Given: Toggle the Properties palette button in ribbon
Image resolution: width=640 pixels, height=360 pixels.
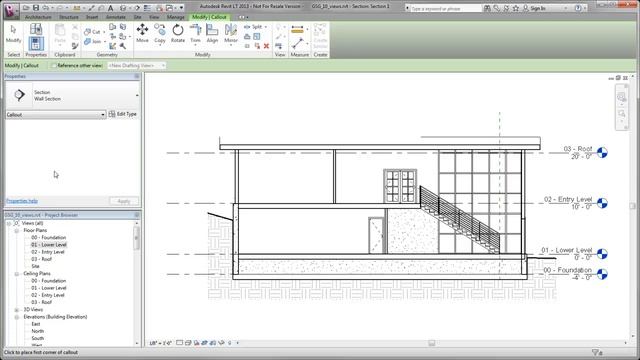Looking at the screenshot, I should [x=36, y=44].
